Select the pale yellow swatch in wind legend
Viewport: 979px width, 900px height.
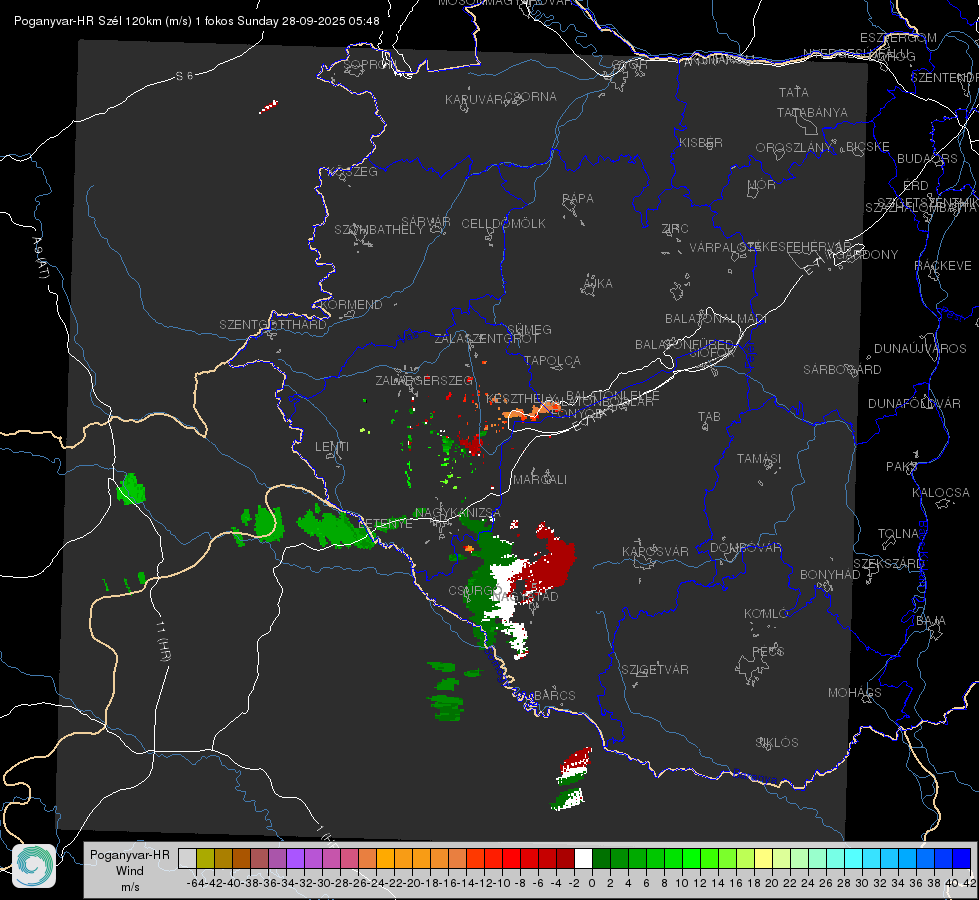764,858
